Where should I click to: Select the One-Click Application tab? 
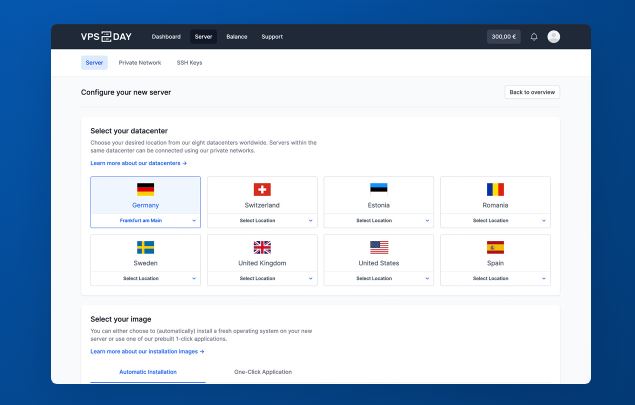tap(263, 372)
